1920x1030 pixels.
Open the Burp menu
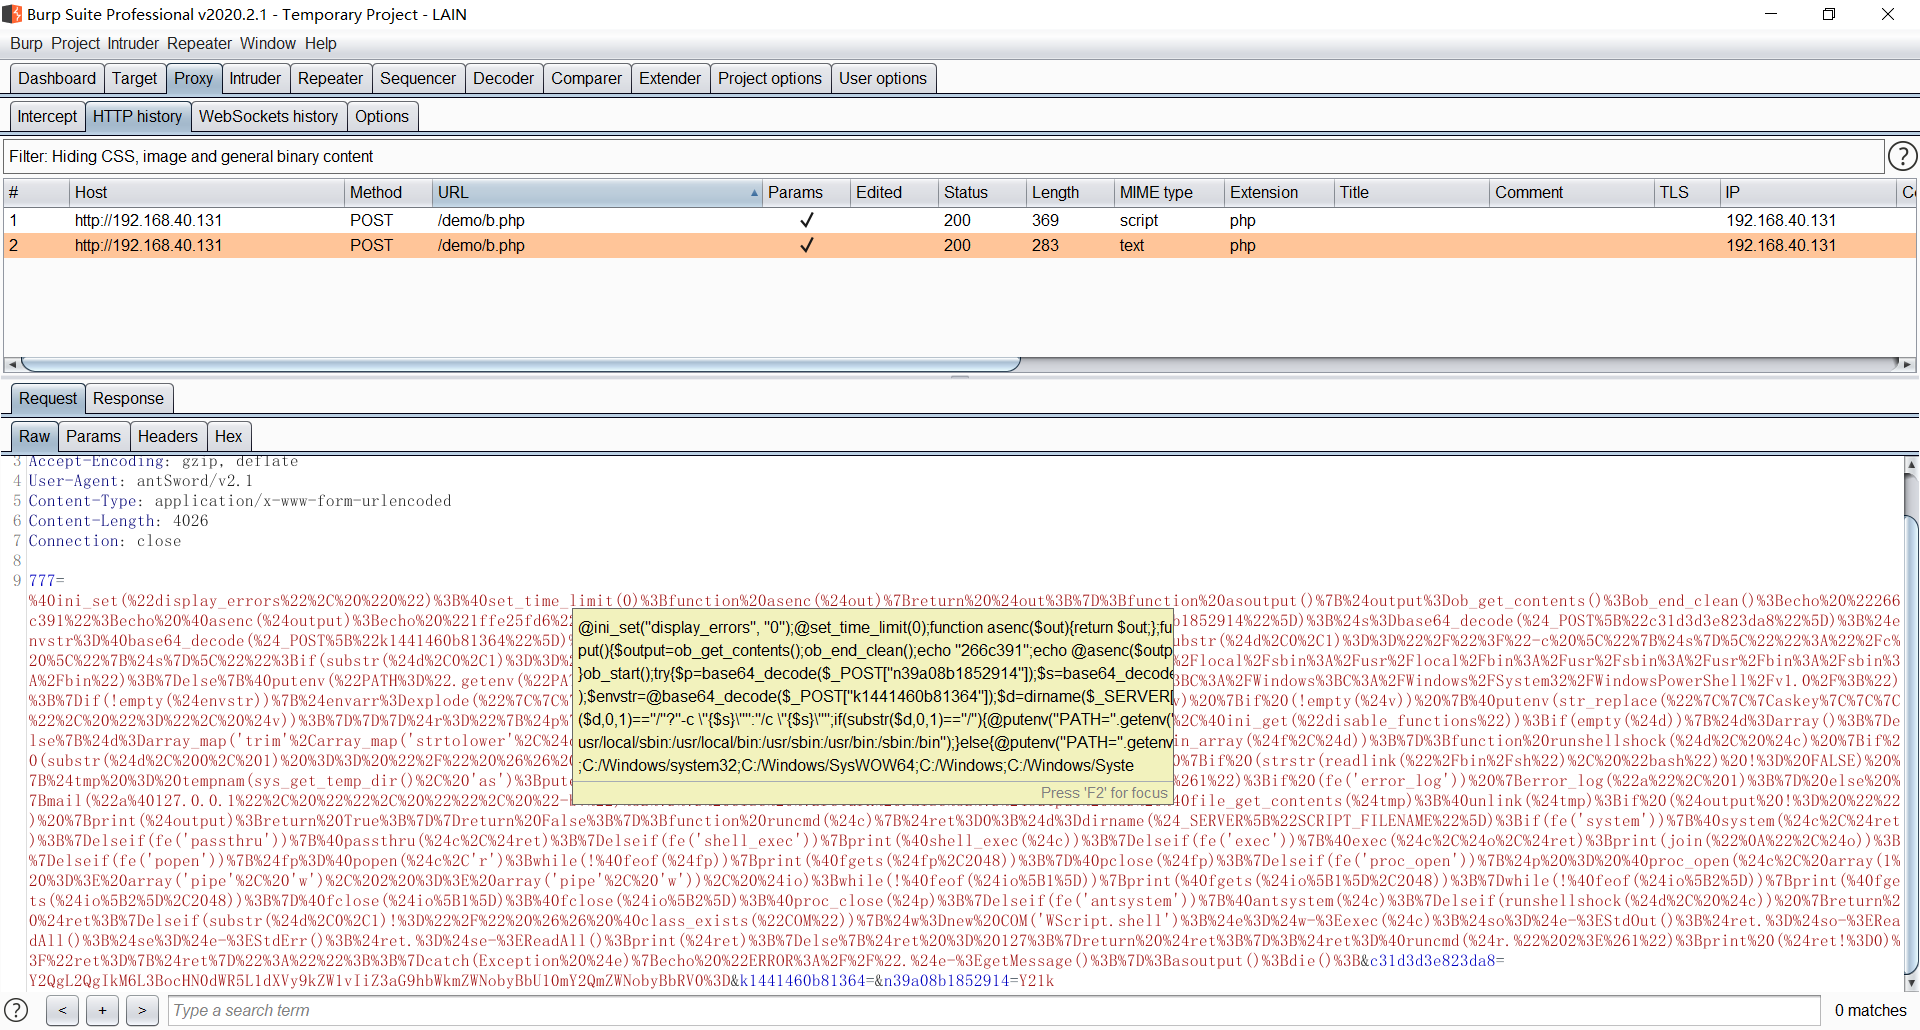(x=26, y=43)
